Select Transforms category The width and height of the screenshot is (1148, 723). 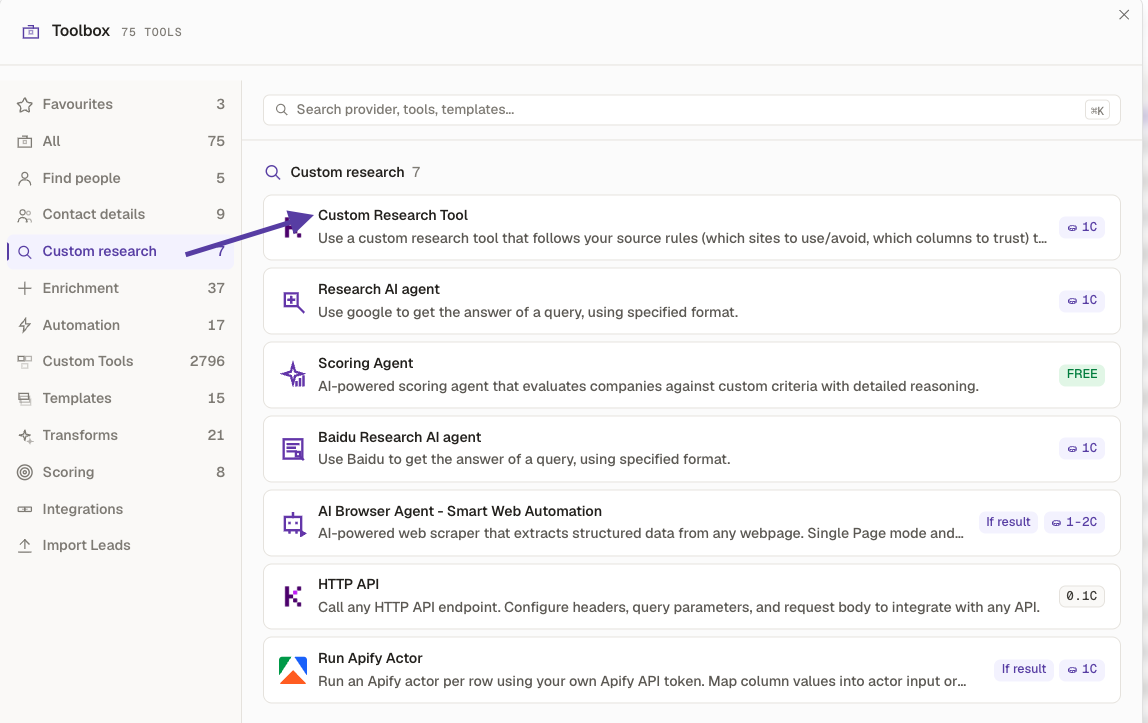(x=120, y=435)
